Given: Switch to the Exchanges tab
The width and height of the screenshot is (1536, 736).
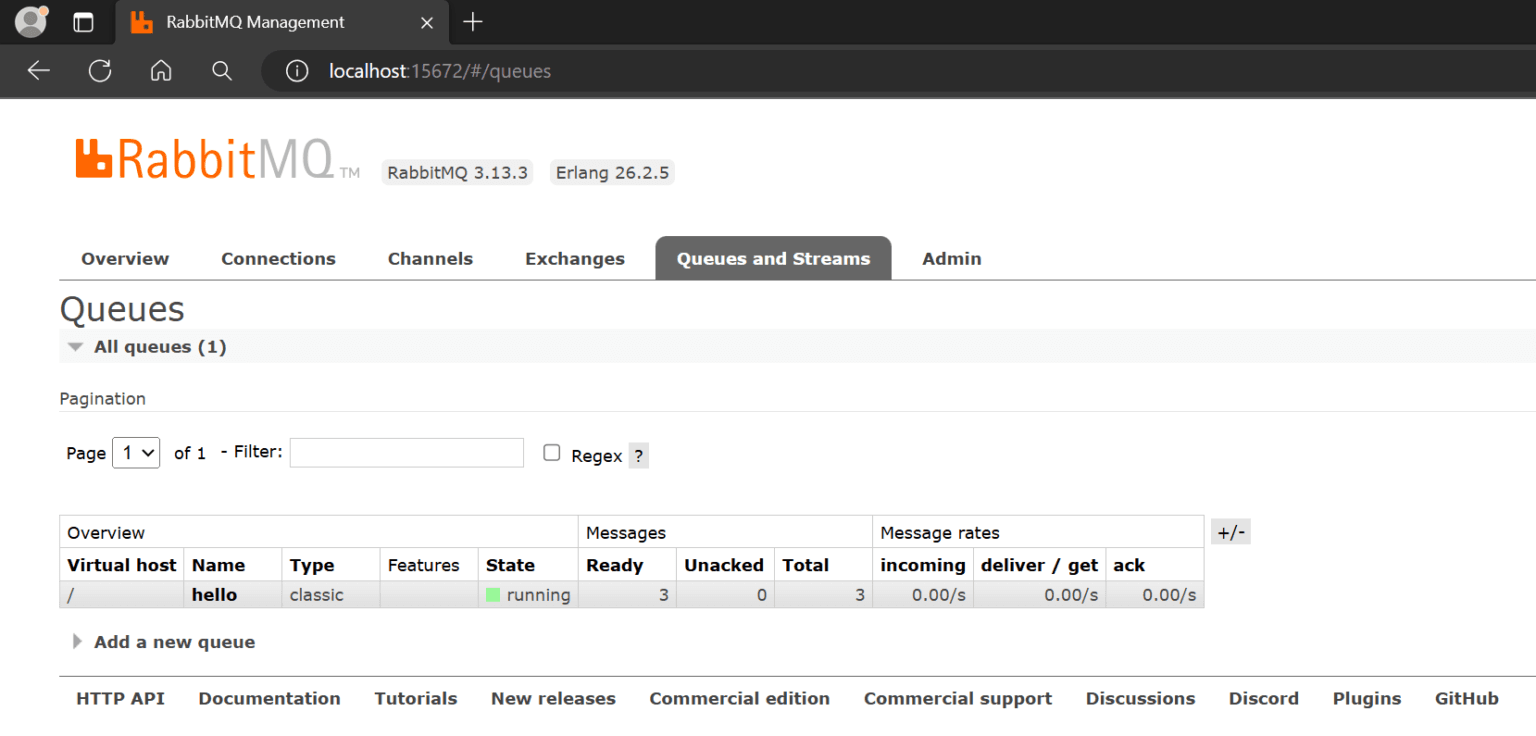Looking at the screenshot, I should tap(574, 258).
